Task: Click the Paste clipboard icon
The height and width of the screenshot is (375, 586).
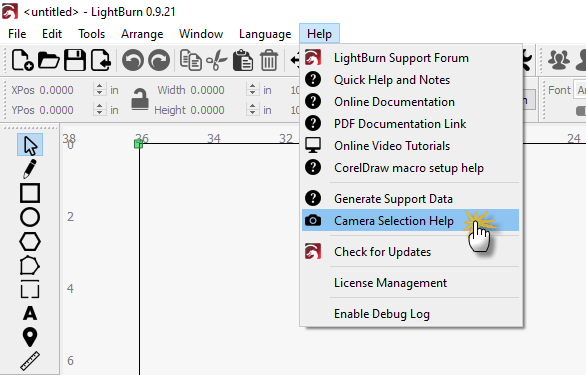Action: 243,60
